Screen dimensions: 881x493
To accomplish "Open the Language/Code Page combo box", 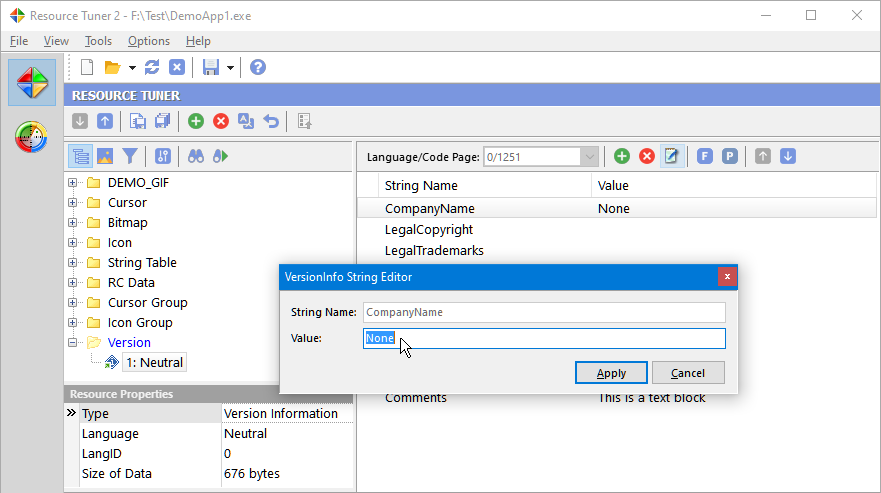I will [541, 157].
